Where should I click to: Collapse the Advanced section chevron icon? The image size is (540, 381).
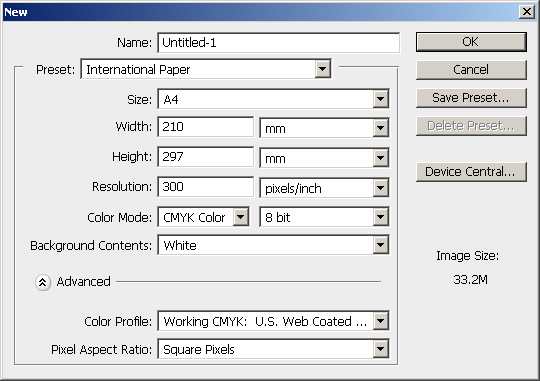click(x=43, y=282)
